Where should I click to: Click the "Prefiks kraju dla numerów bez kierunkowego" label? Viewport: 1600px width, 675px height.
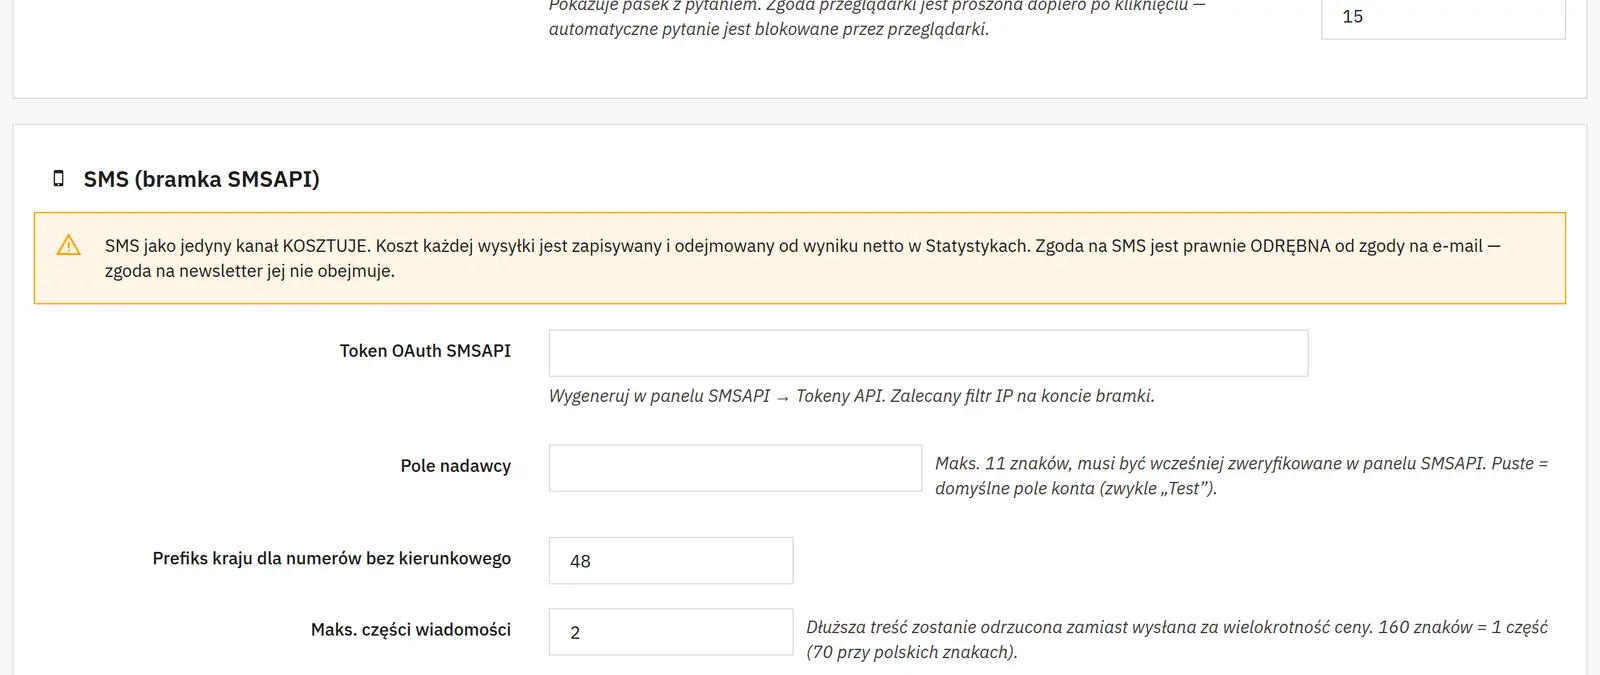pyautogui.click(x=331, y=558)
